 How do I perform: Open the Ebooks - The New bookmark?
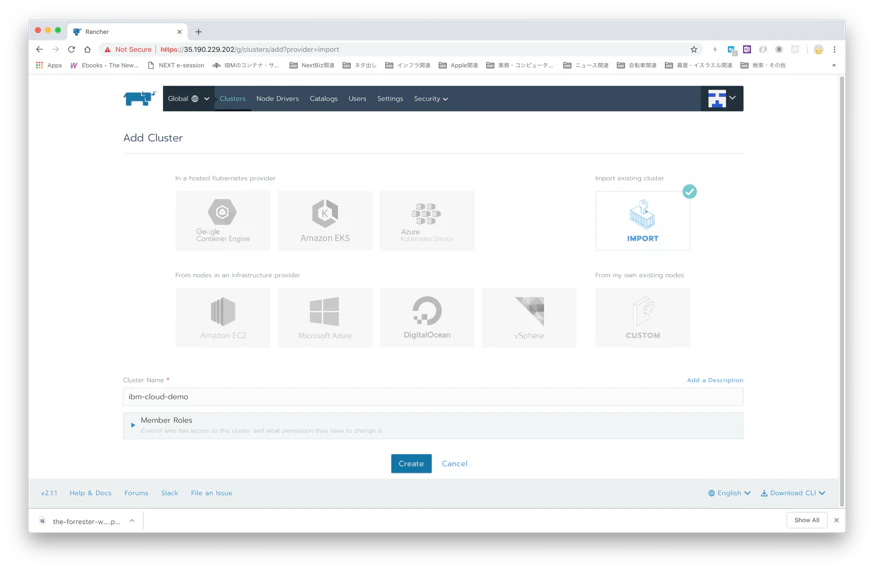(x=104, y=65)
